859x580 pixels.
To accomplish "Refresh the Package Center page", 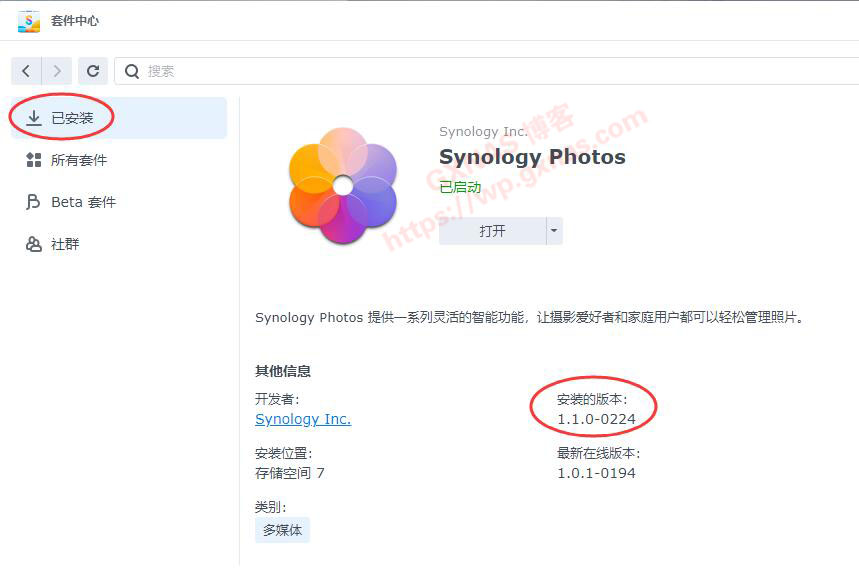I will point(93,71).
